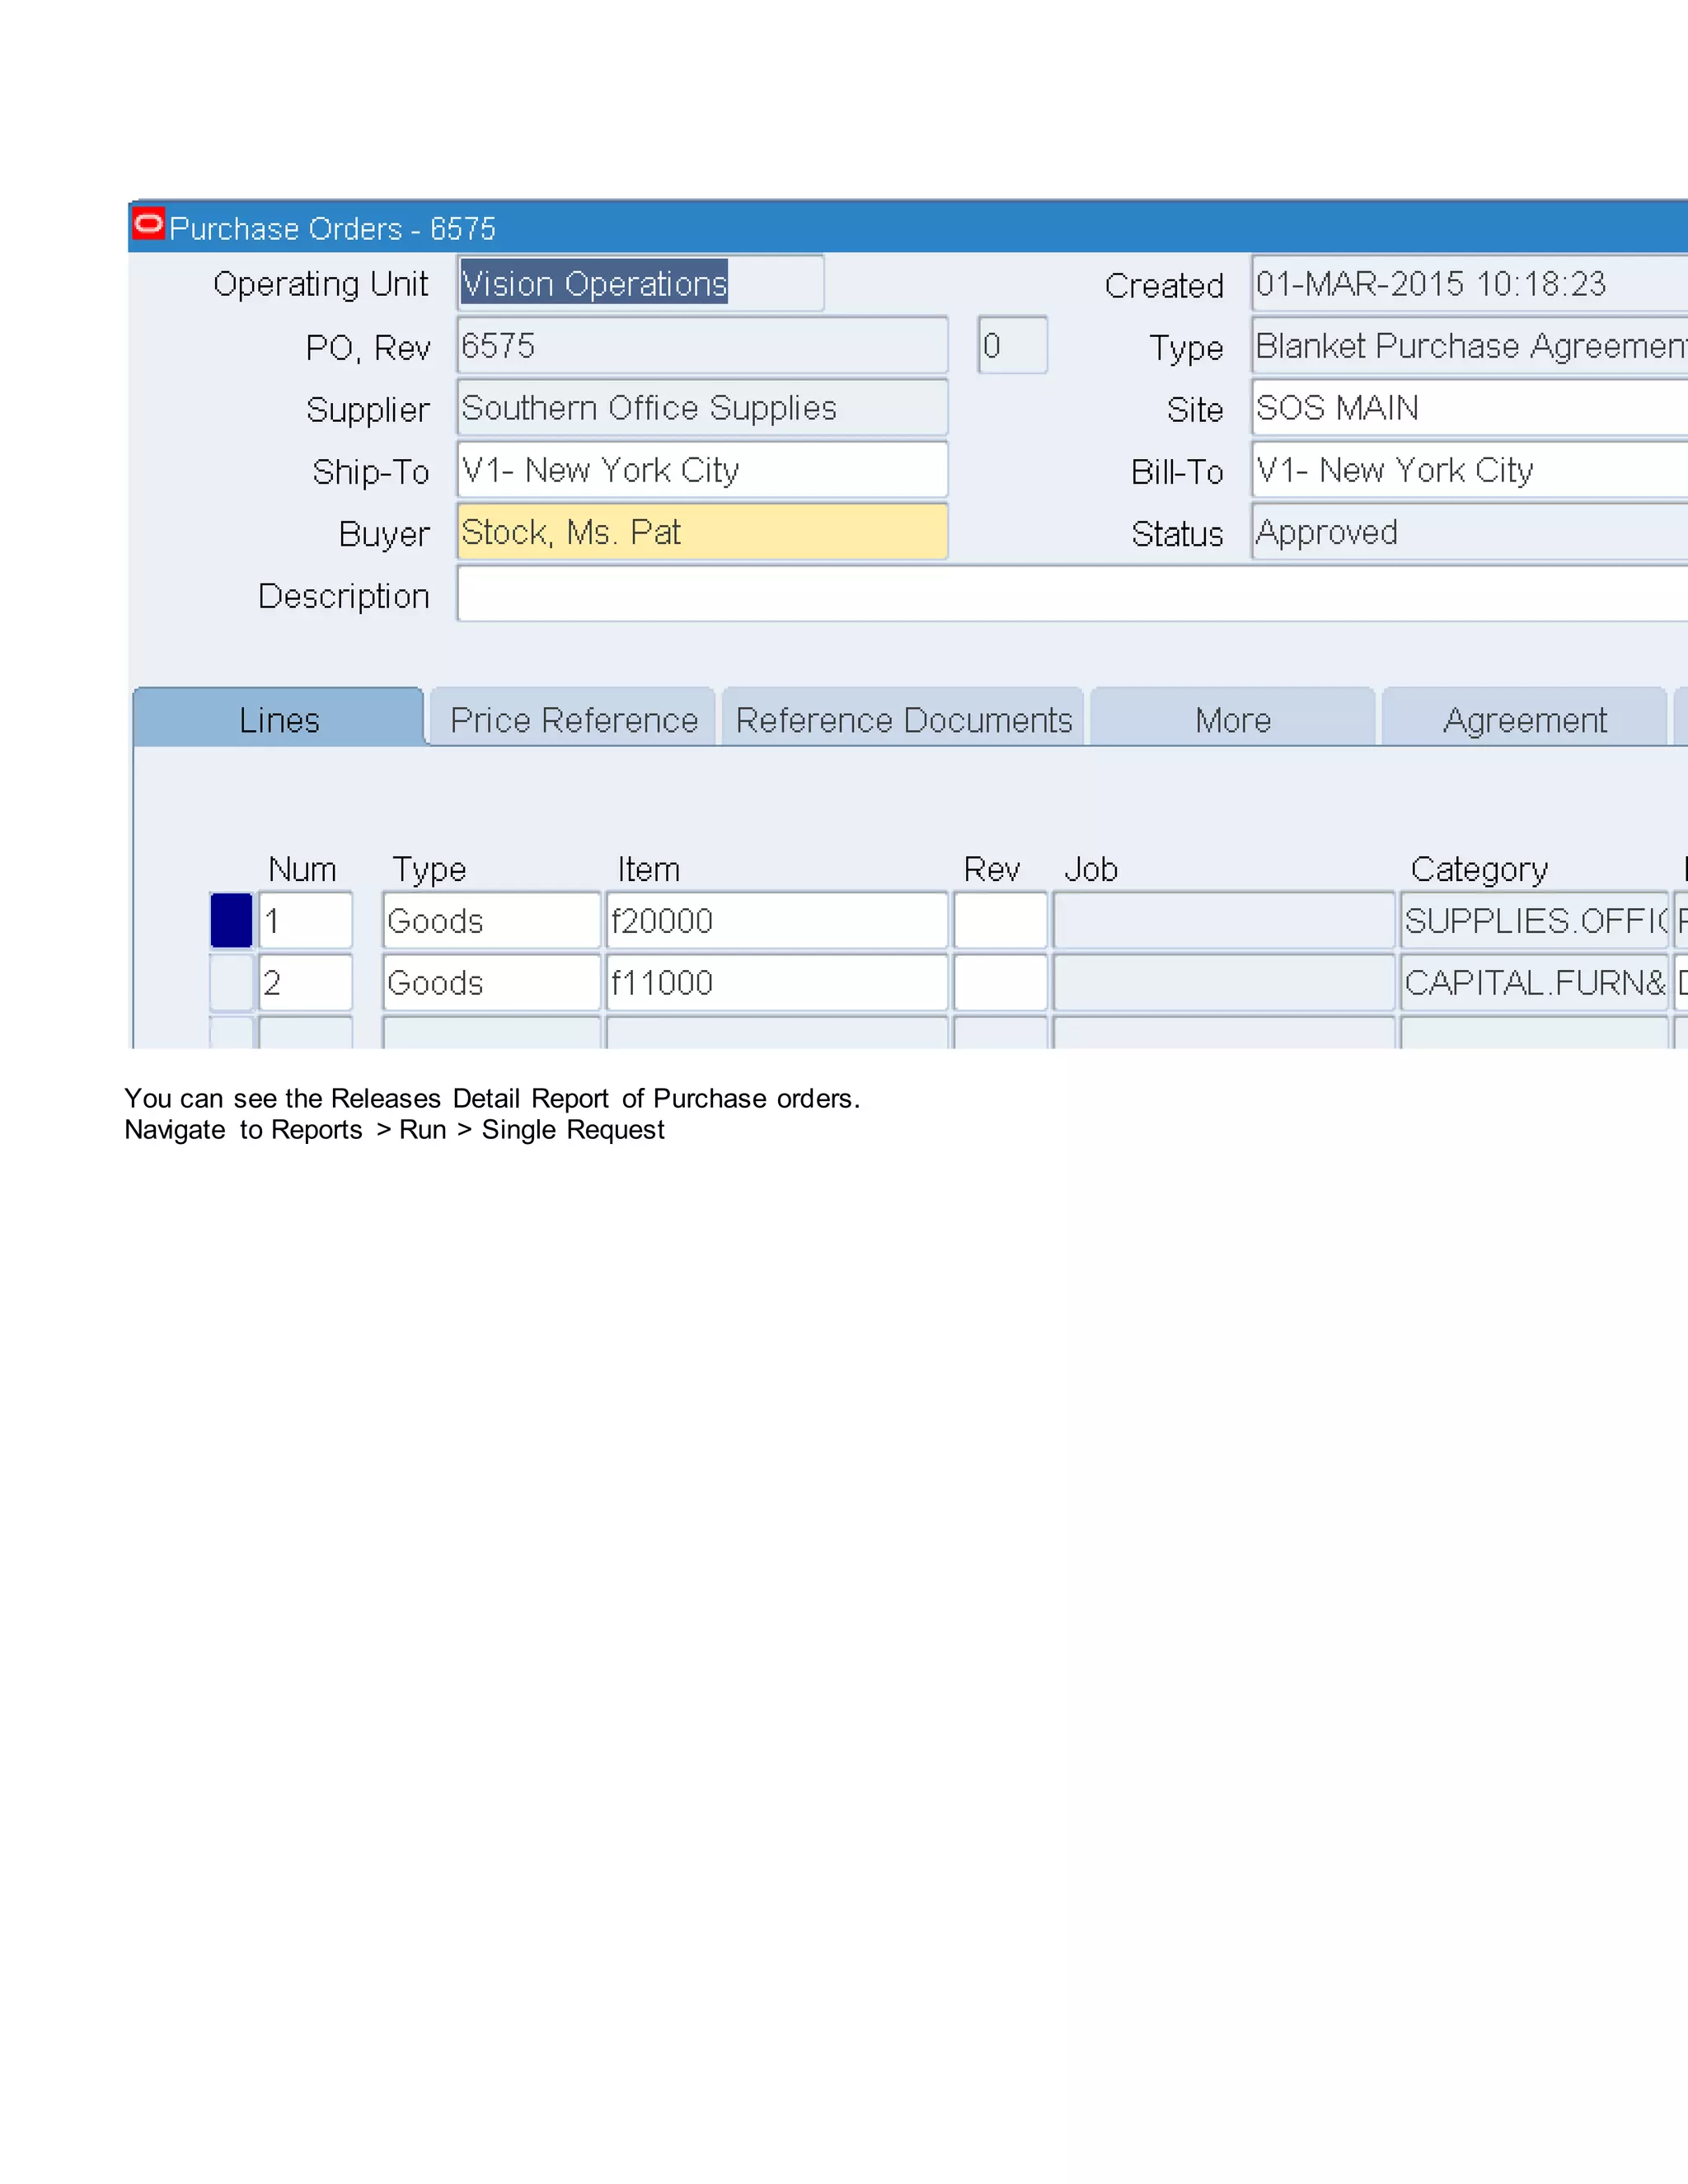Select the More tab
Screen dimensions: 1688x2184
pyautogui.click(x=1233, y=718)
